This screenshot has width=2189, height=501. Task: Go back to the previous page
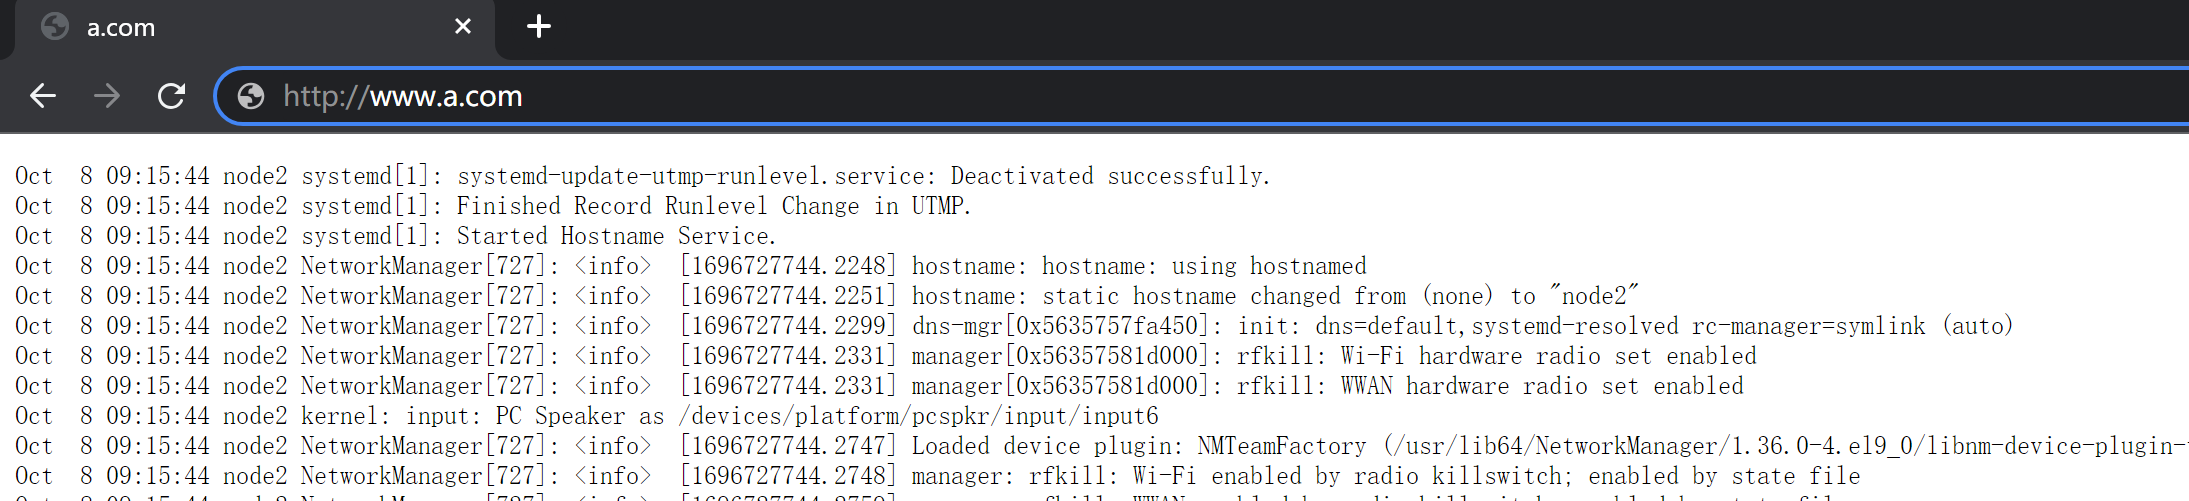pos(43,96)
